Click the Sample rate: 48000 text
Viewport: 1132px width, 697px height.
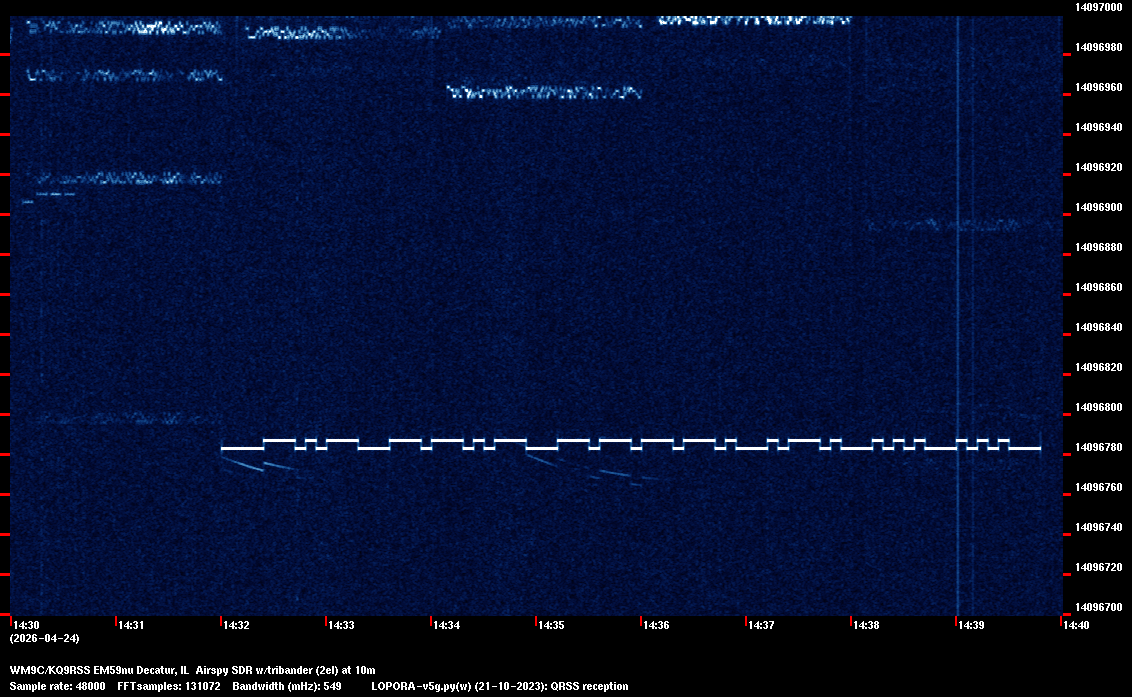tap(58, 686)
